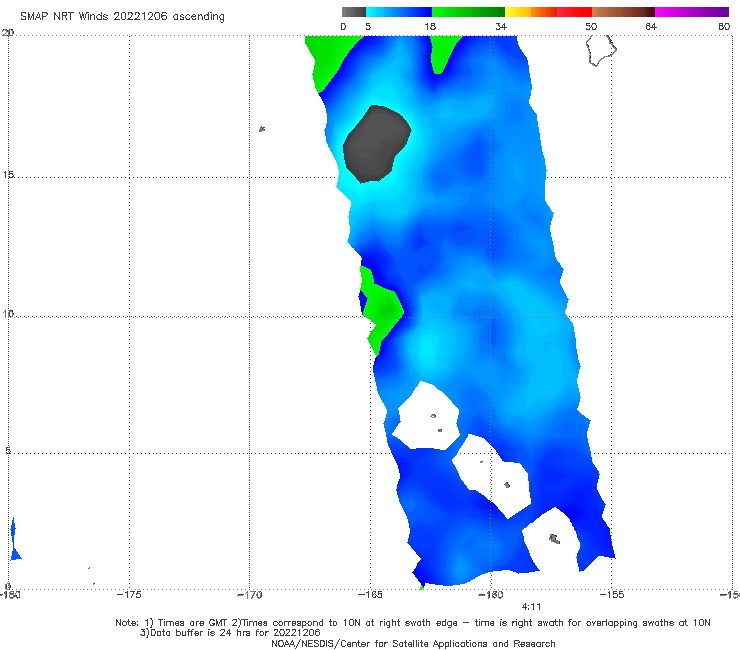Click the latitude label '10' on left axis
The width and height of the screenshot is (740, 650).
coord(8,313)
